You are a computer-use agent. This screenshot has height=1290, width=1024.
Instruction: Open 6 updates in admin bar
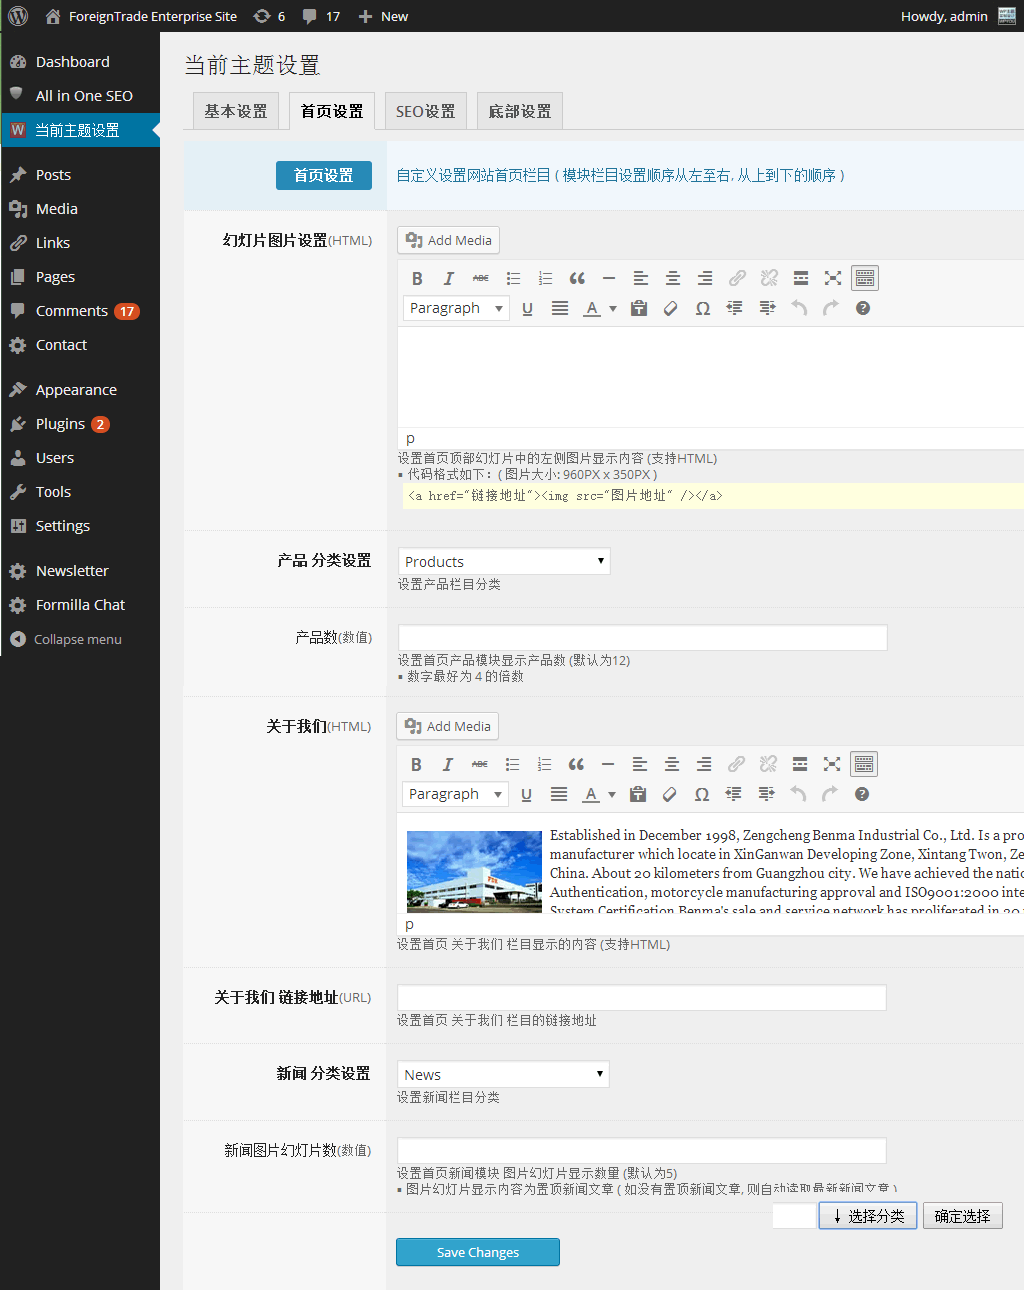pos(269,16)
